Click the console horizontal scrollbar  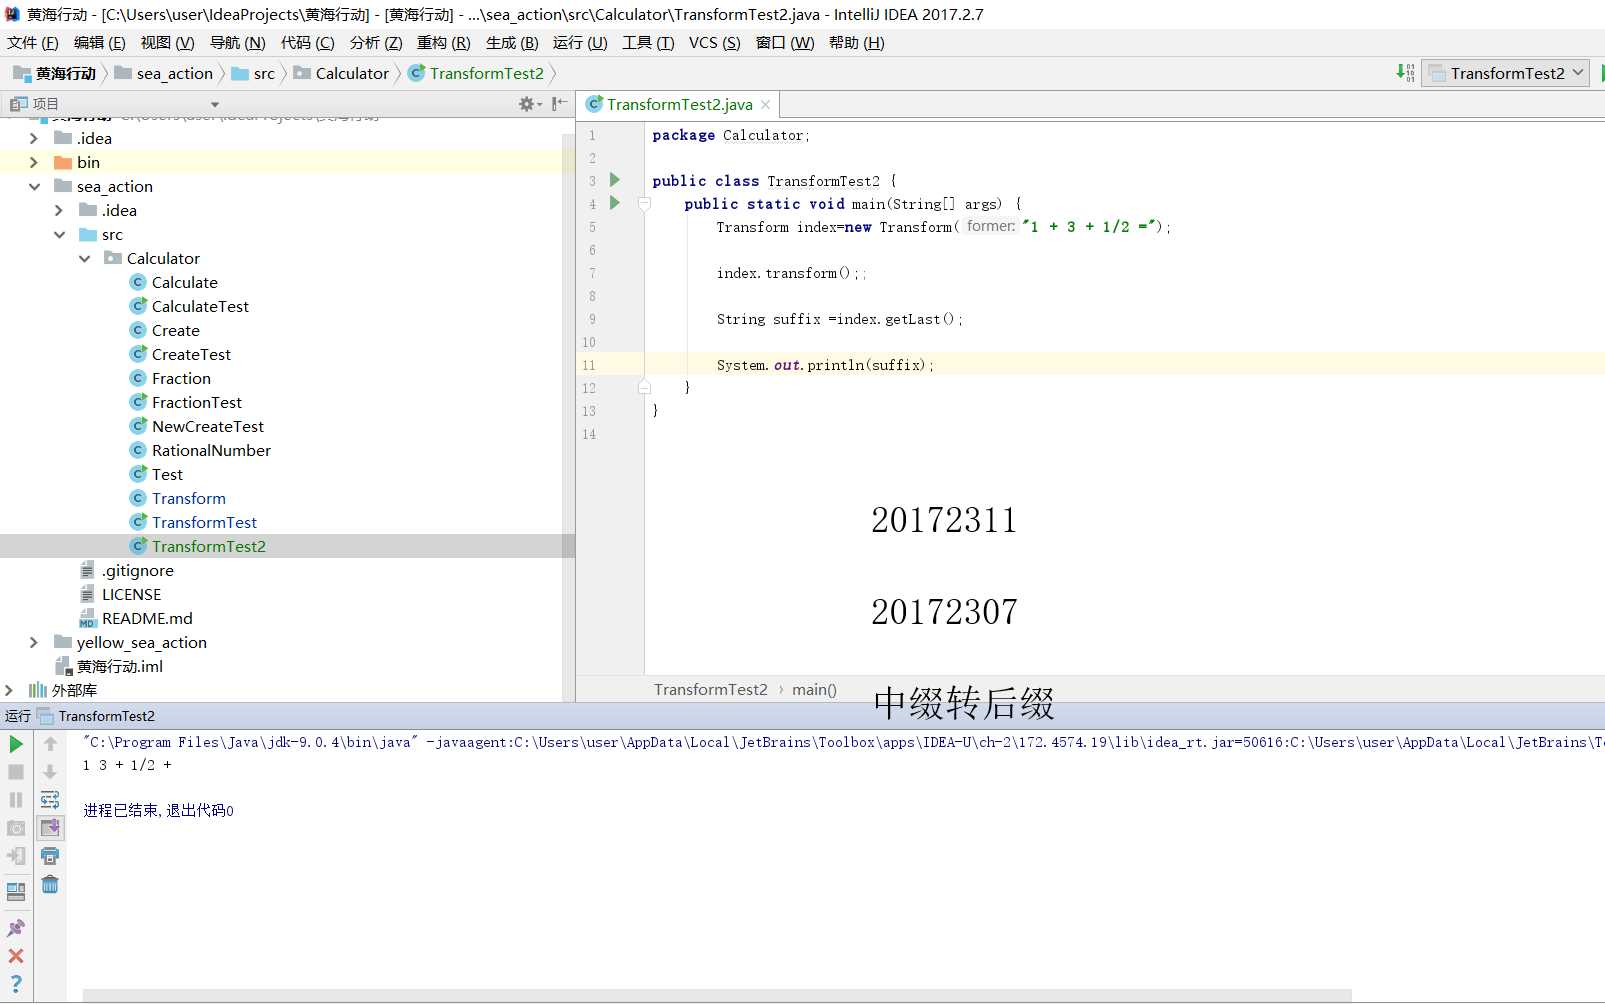[x=717, y=995]
